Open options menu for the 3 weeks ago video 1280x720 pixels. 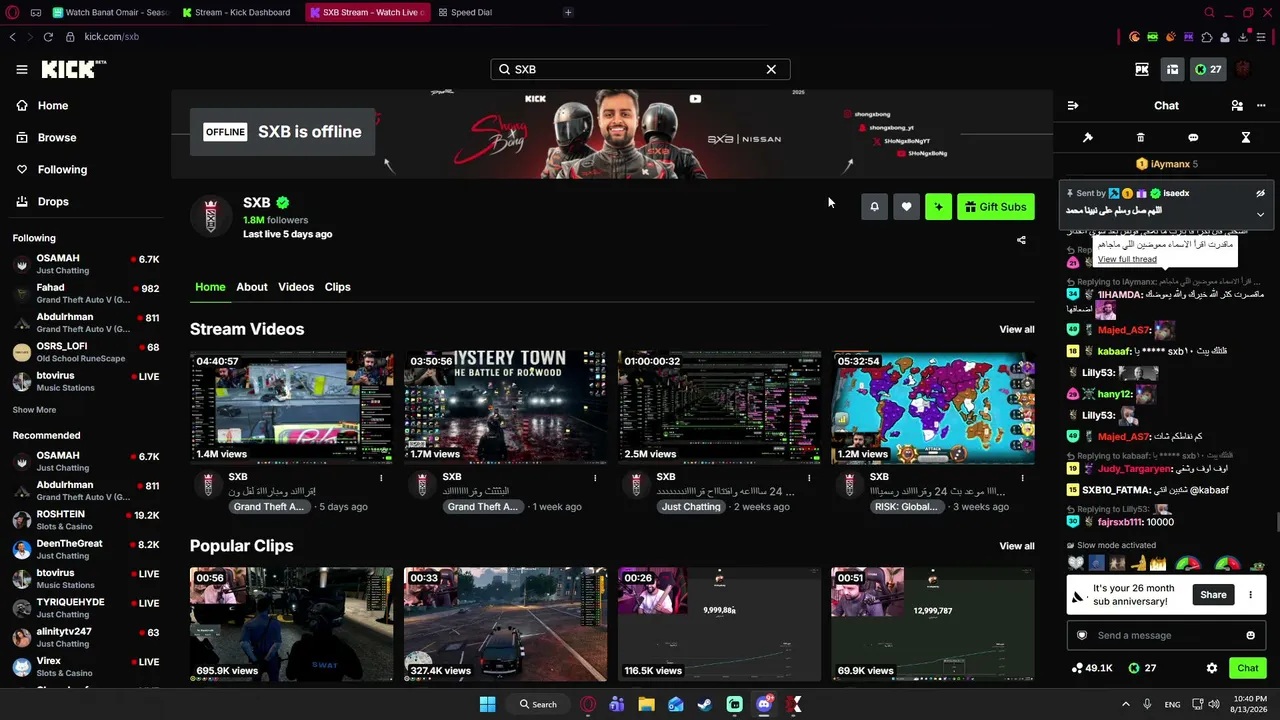tap(1022, 478)
